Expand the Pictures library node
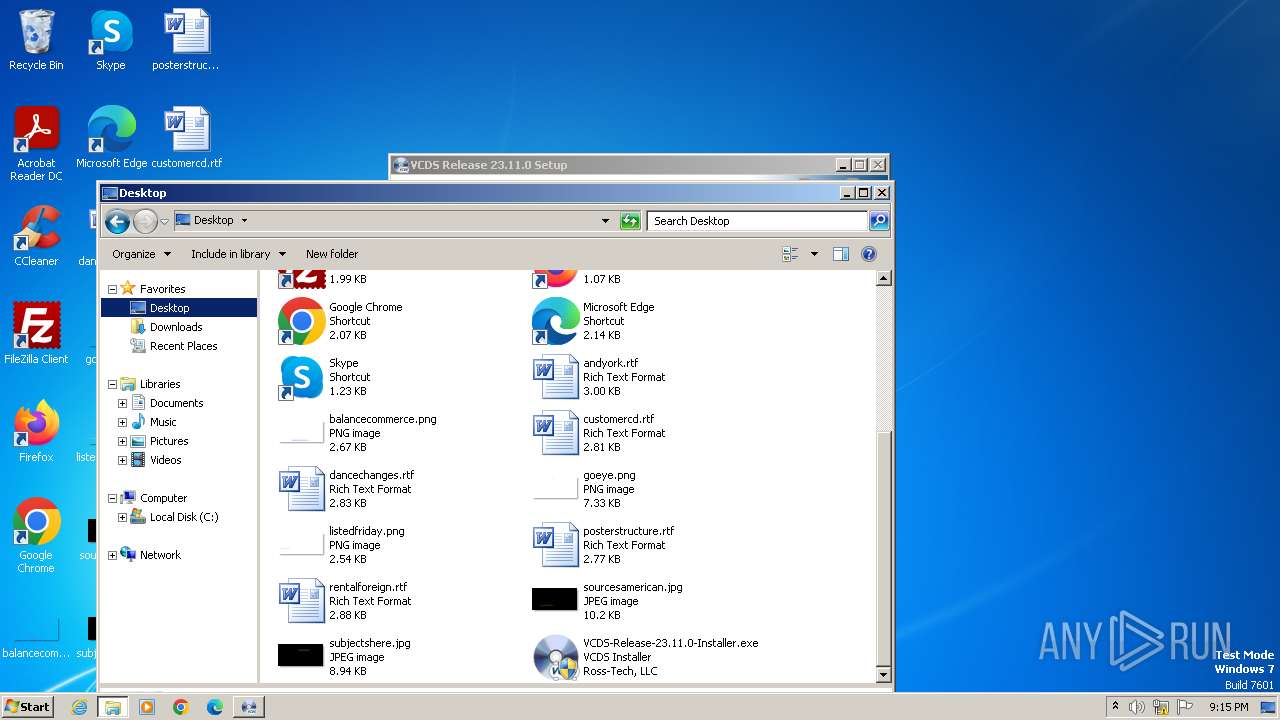Image resolution: width=1280 pixels, height=720 pixels. point(123,441)
